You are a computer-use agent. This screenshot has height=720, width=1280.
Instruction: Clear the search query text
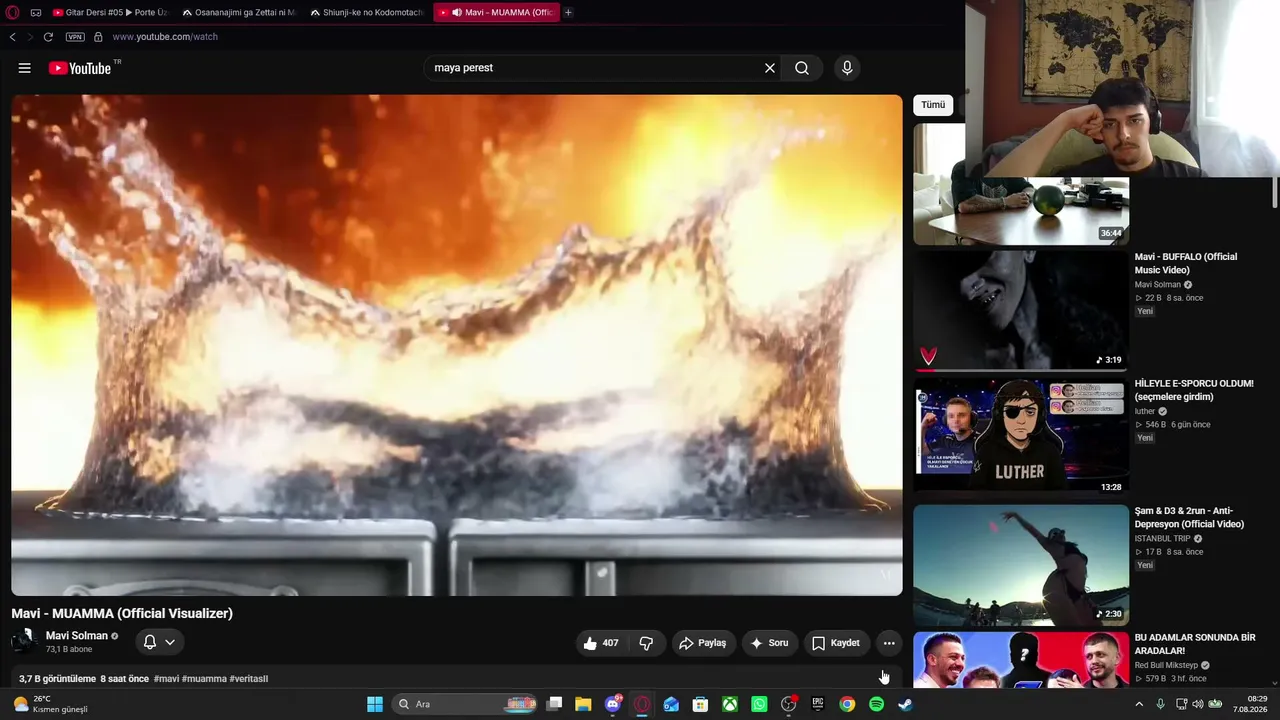(x=770, y=68)
